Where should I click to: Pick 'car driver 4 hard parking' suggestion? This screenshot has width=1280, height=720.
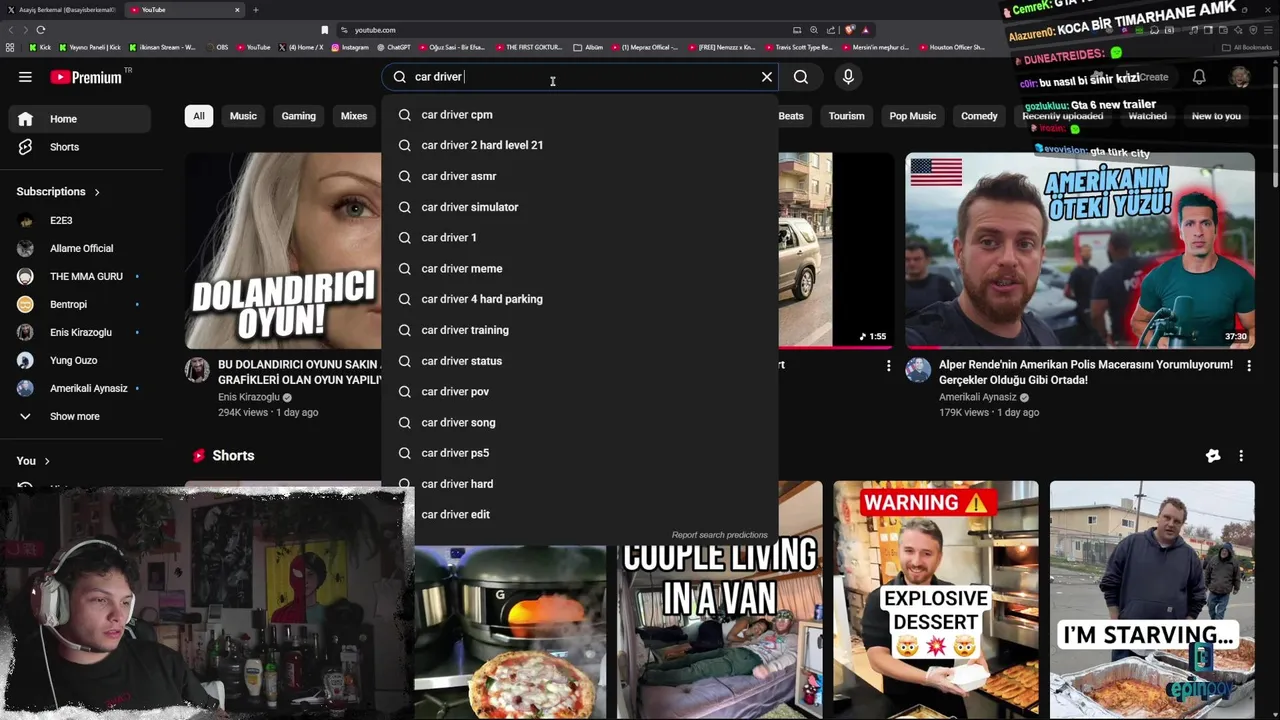[x=580, y=299]
